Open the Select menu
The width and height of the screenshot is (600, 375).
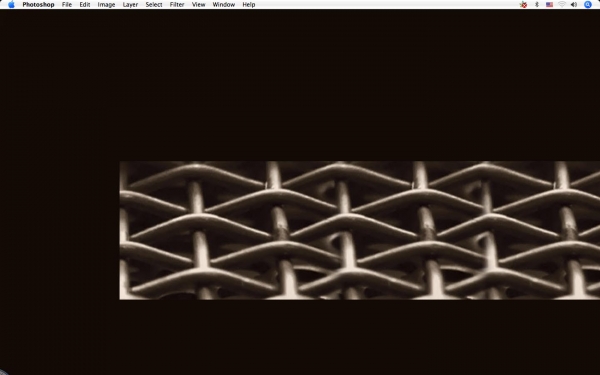click(154, 5)
